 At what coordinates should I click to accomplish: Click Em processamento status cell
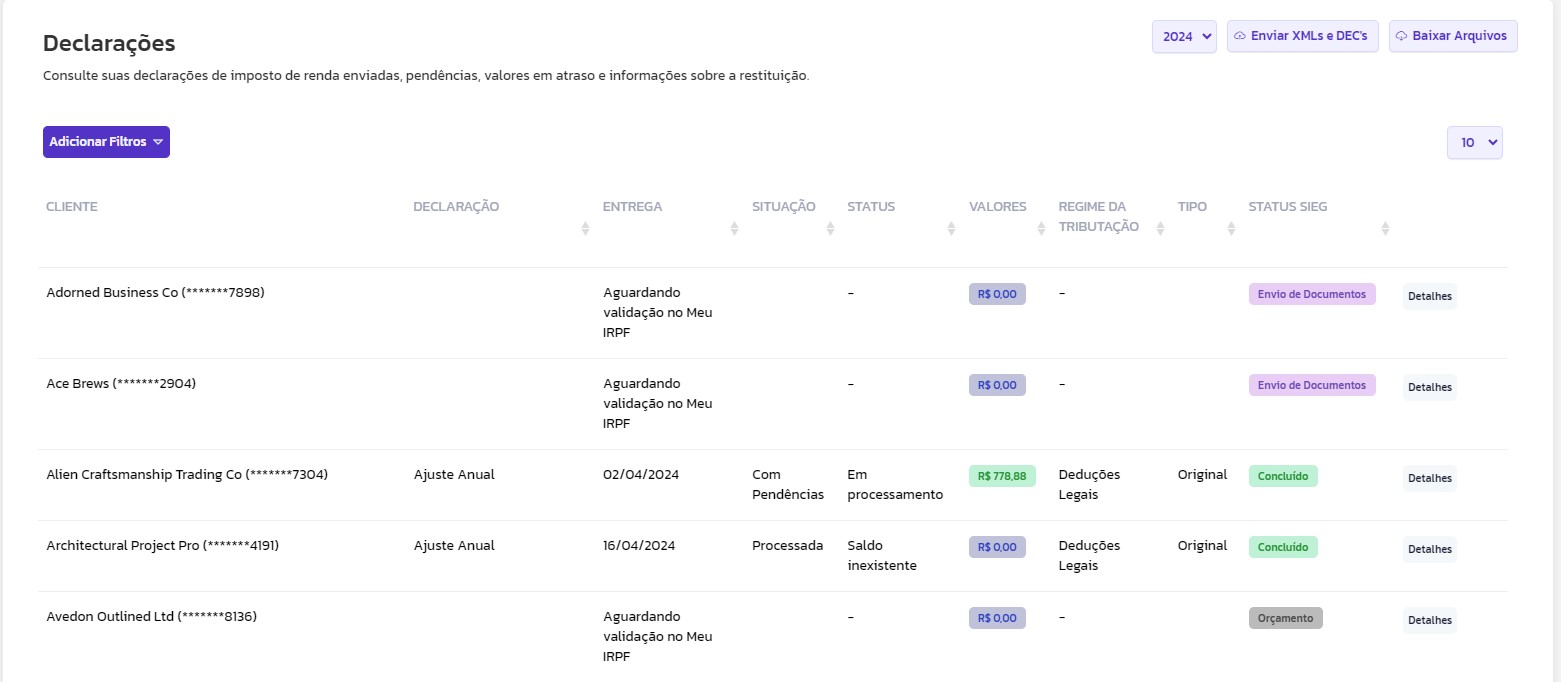895,485
